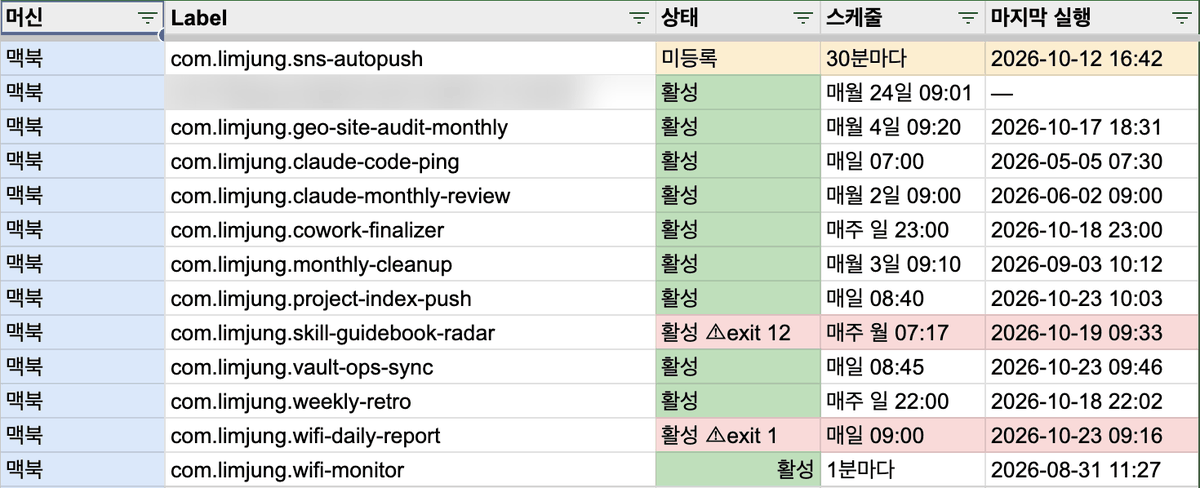
Task: Click last-run cell 2026-10-18 22:02
Action: 1092,401
